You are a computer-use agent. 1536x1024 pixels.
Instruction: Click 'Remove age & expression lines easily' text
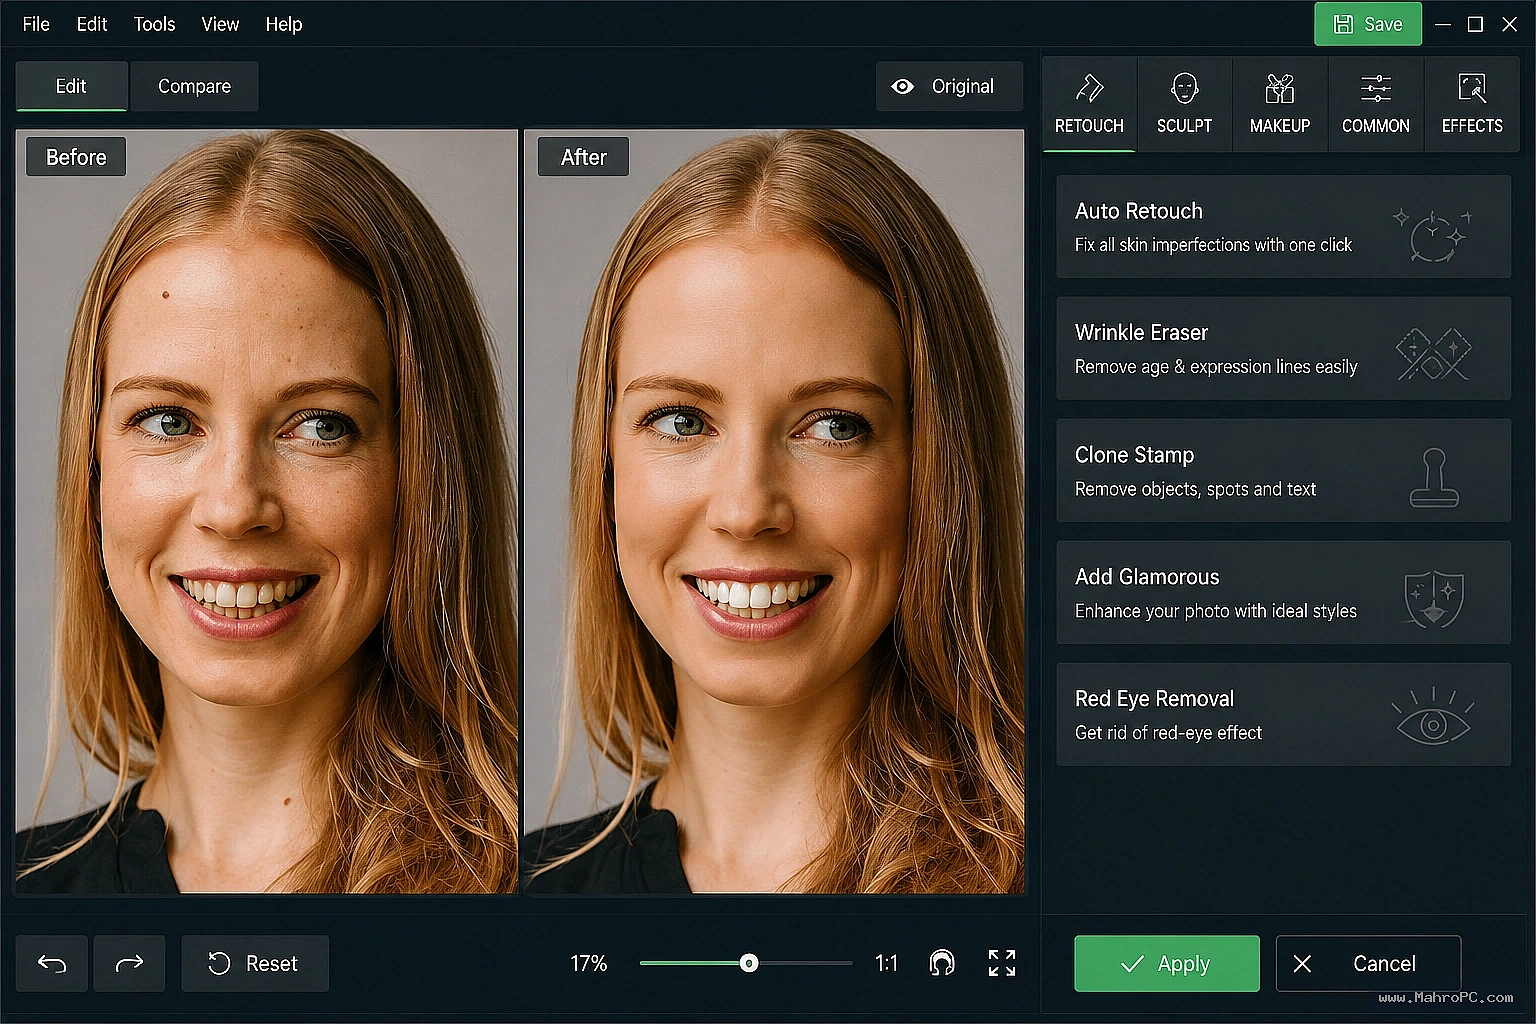click(1216, 367)
